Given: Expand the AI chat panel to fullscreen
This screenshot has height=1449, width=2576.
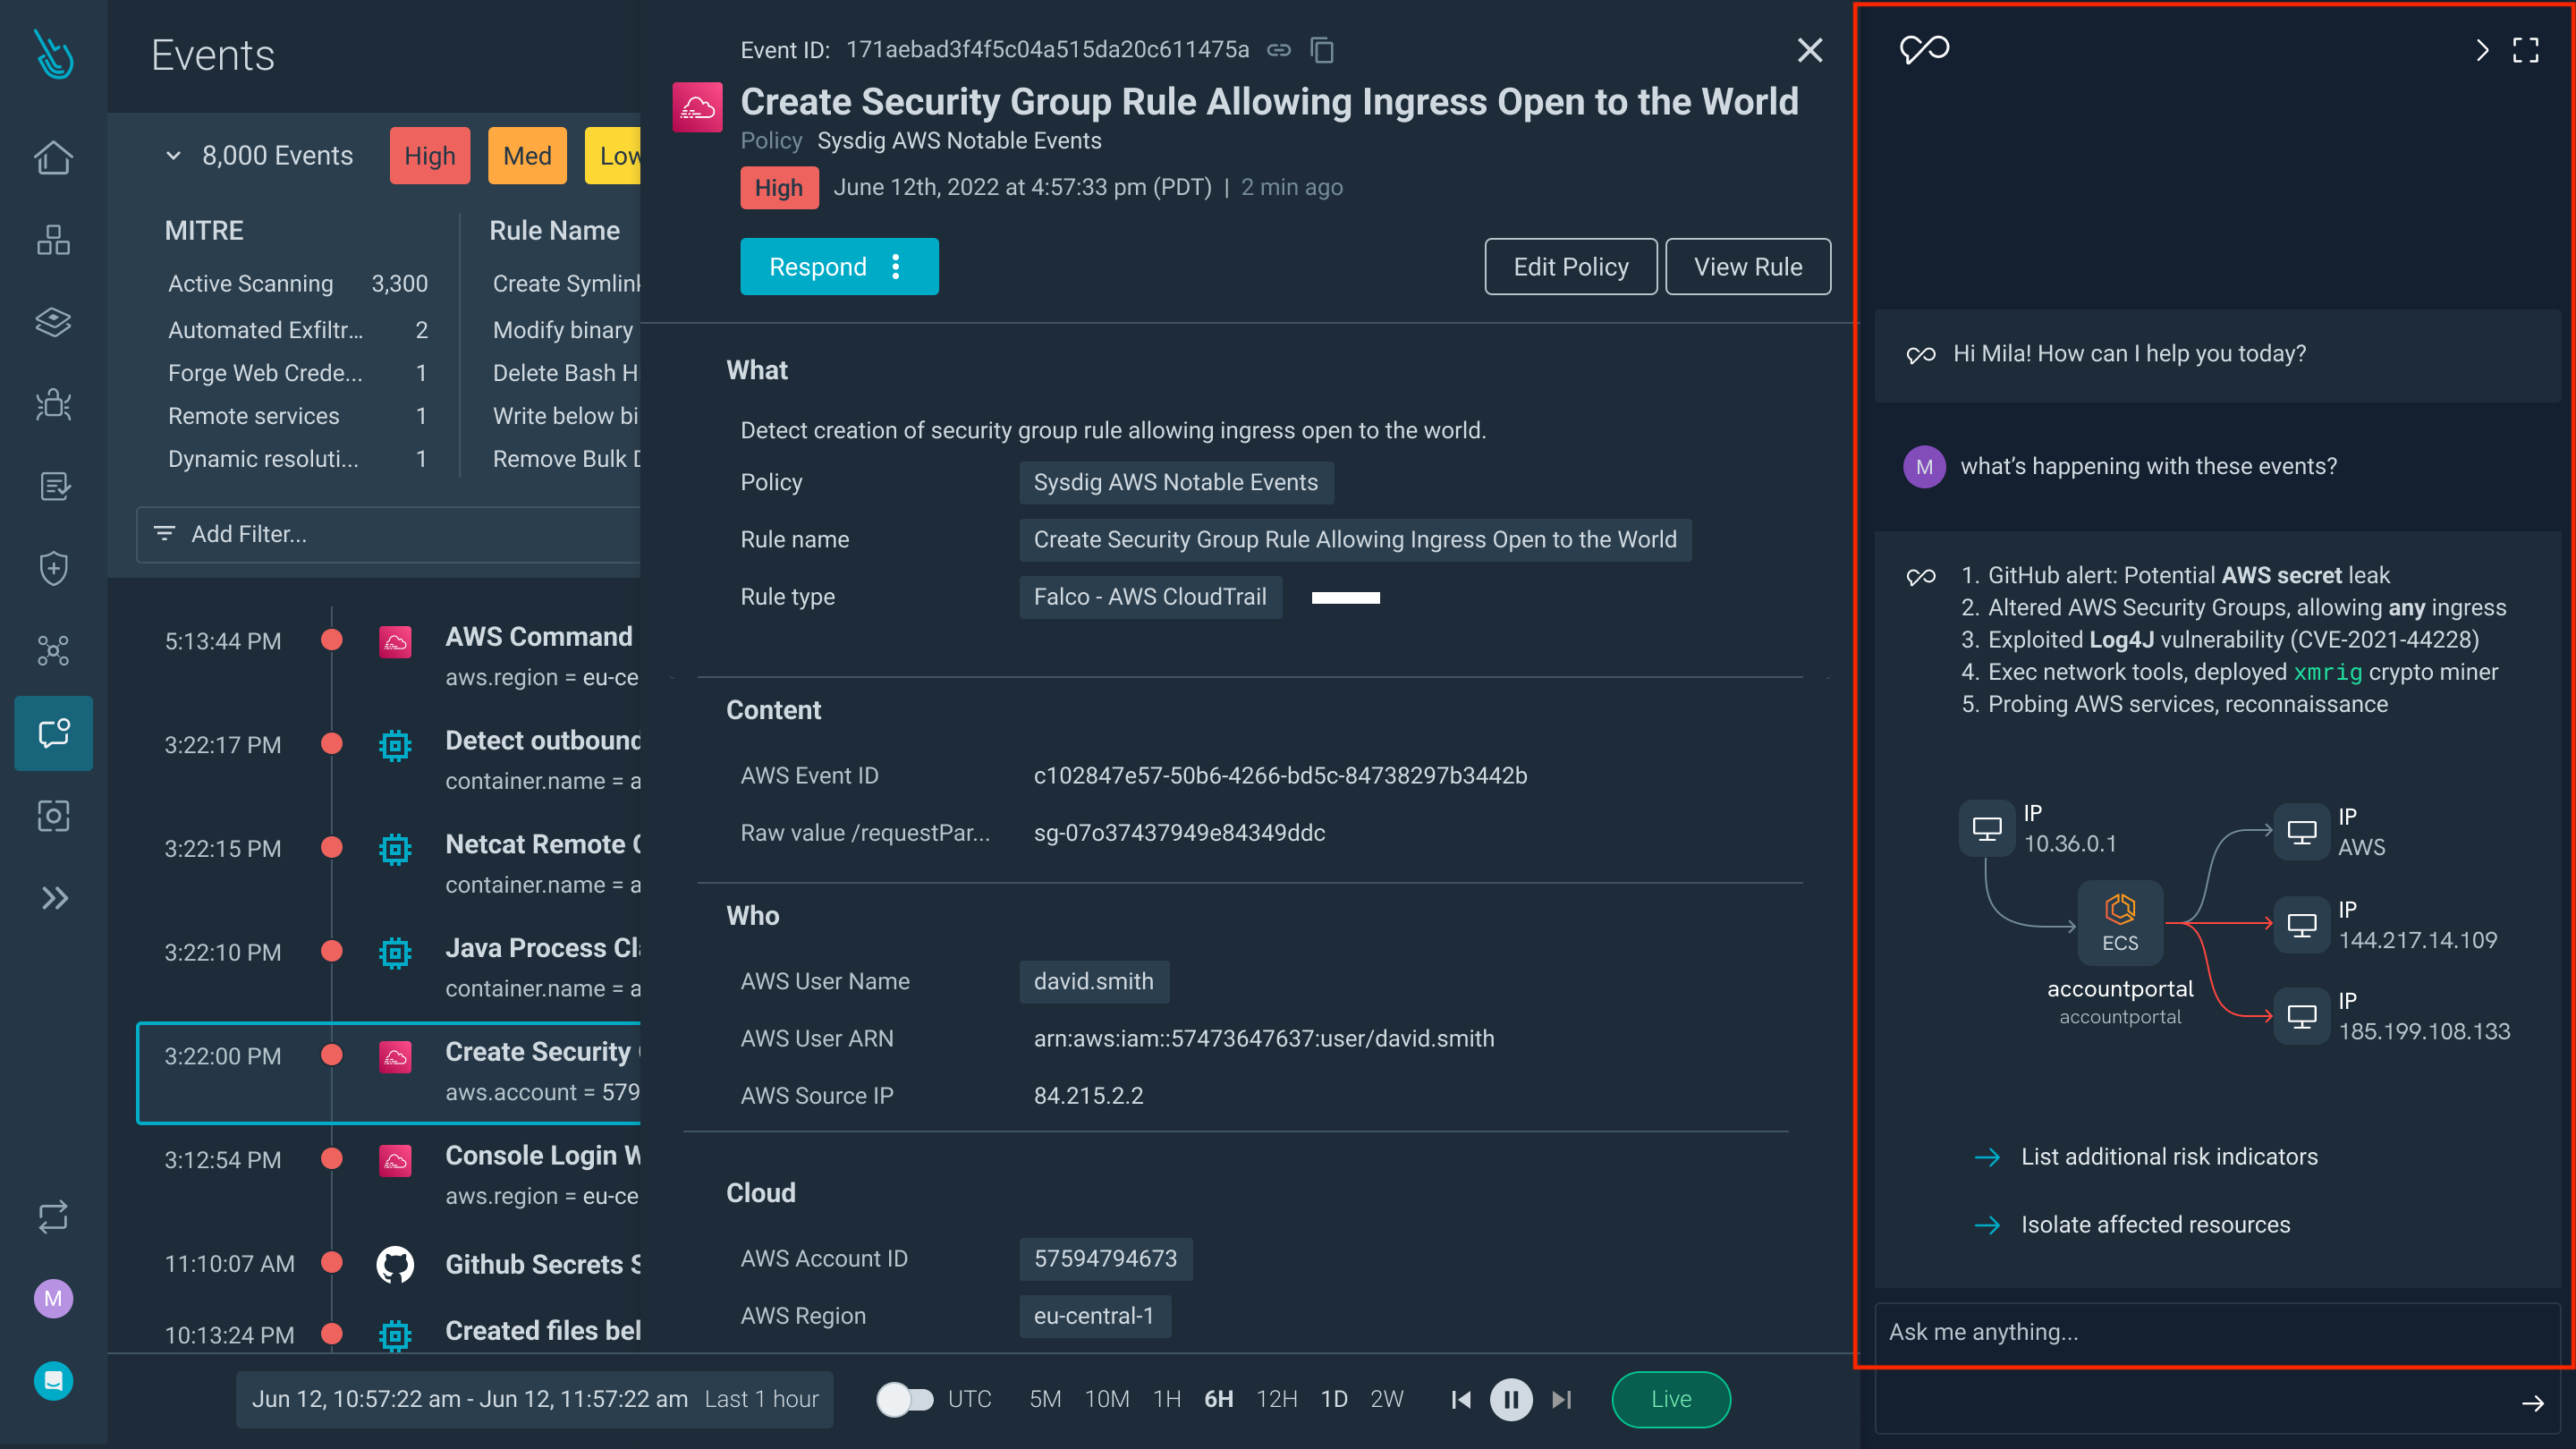Looking at the screenshot, I should click(x=2525, y=50).
